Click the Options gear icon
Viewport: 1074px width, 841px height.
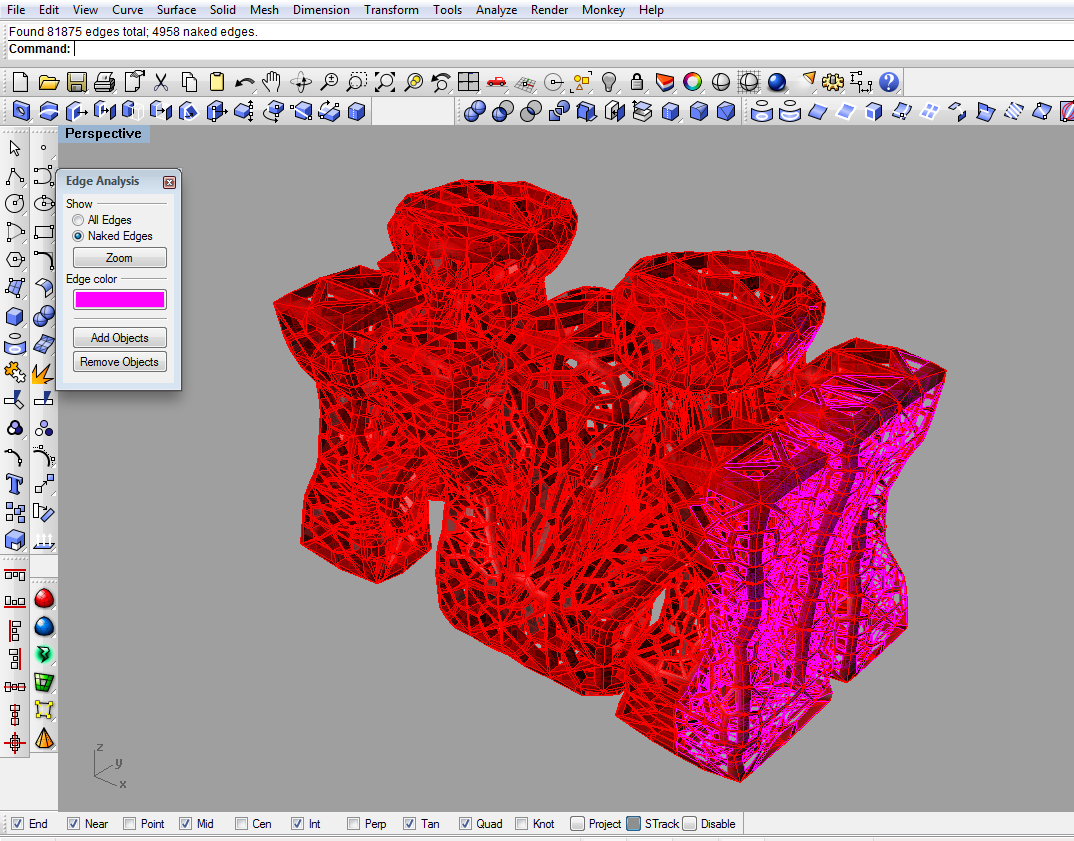click(833, 82)
